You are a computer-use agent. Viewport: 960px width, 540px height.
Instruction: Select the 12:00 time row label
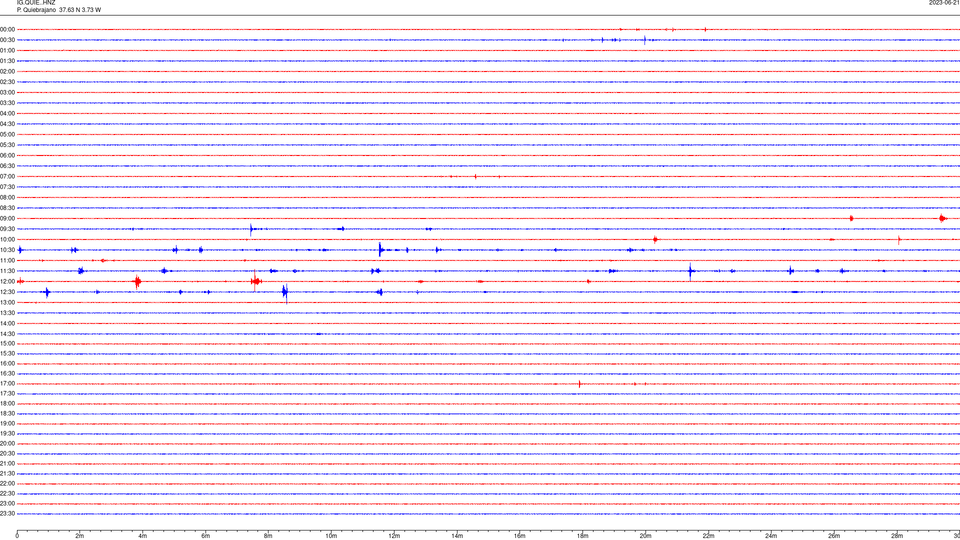(x=7, y=282)
